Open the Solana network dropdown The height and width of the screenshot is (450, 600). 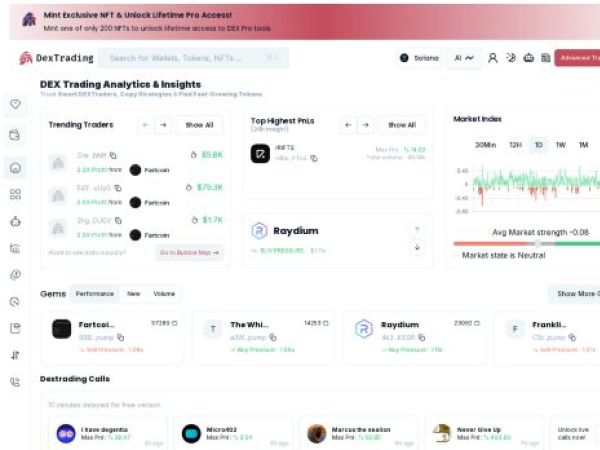[x=419, y=58]
